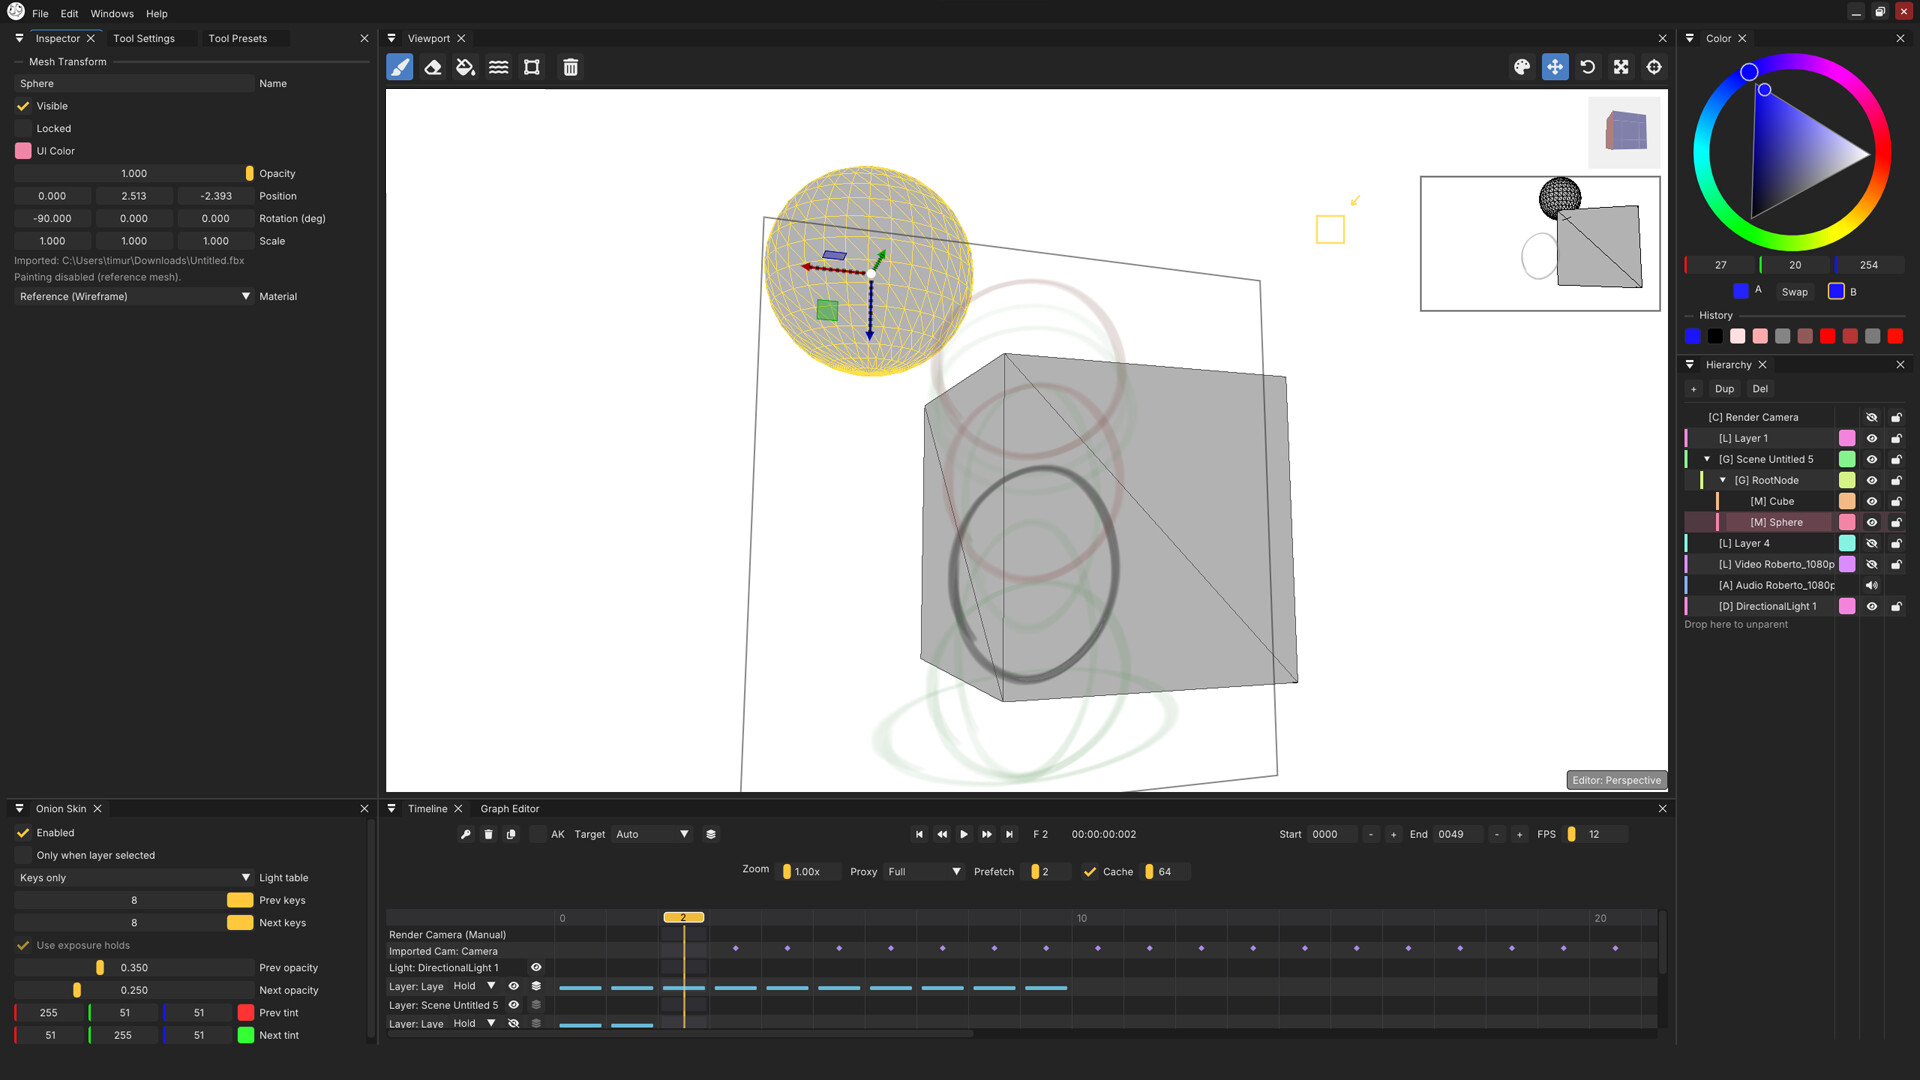
Task: Click the trash icon in the viewport toolbar
Action: coord(570,67)
